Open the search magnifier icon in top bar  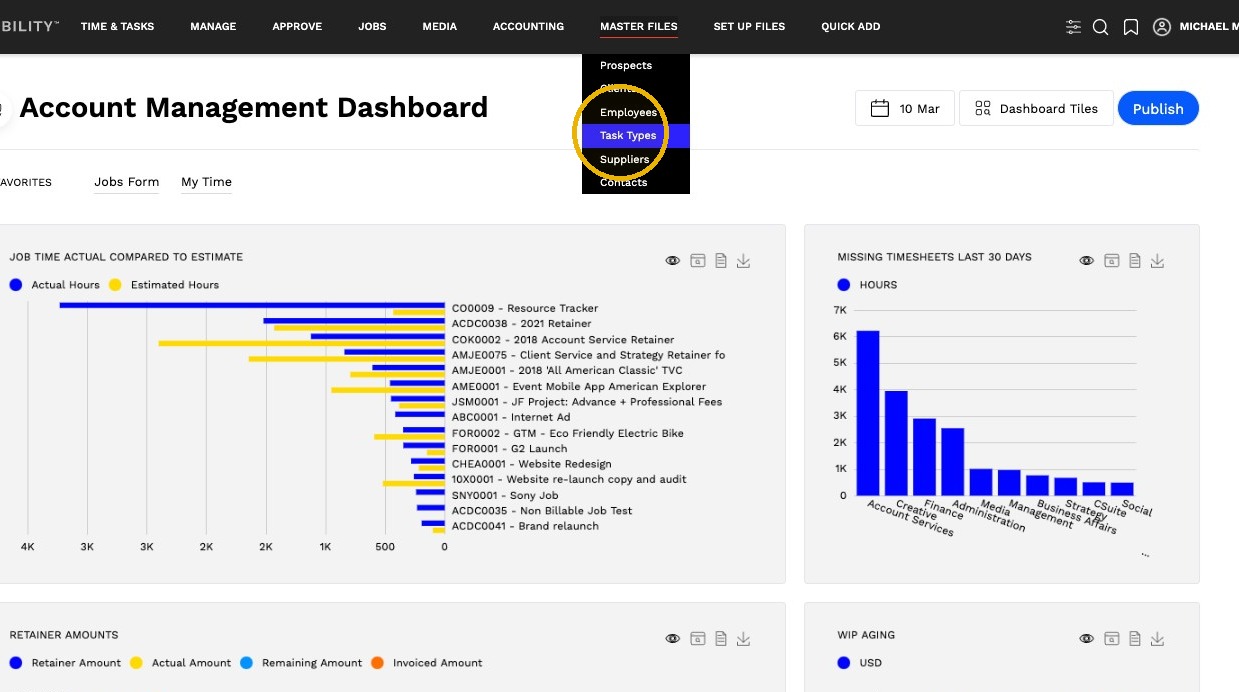pos(1100,27)
